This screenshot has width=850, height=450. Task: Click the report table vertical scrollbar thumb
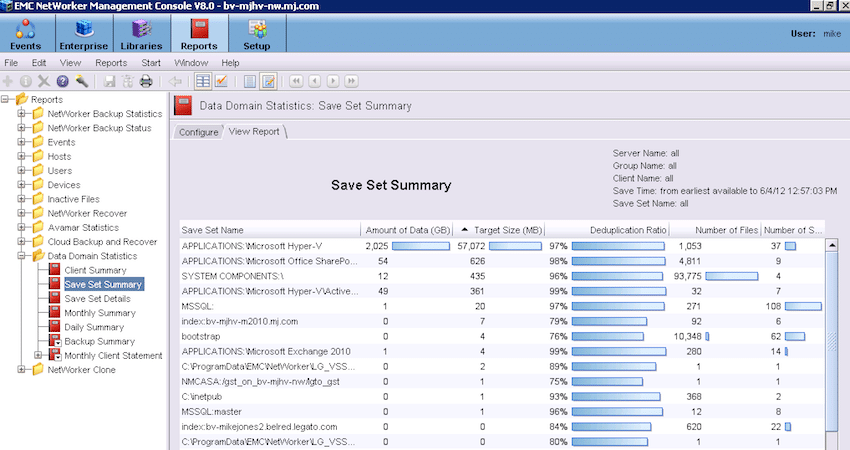pyautogui.click(x=832, y=342)
